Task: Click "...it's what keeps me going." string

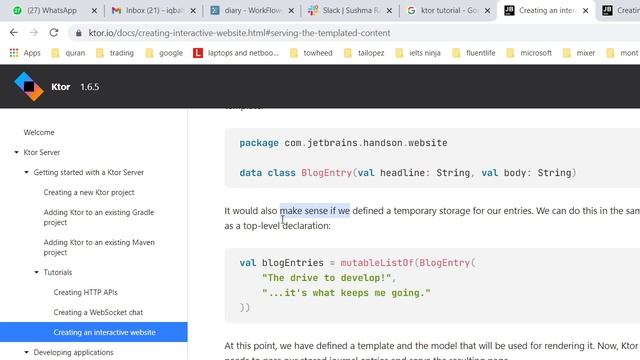Action: pos(346,293)
